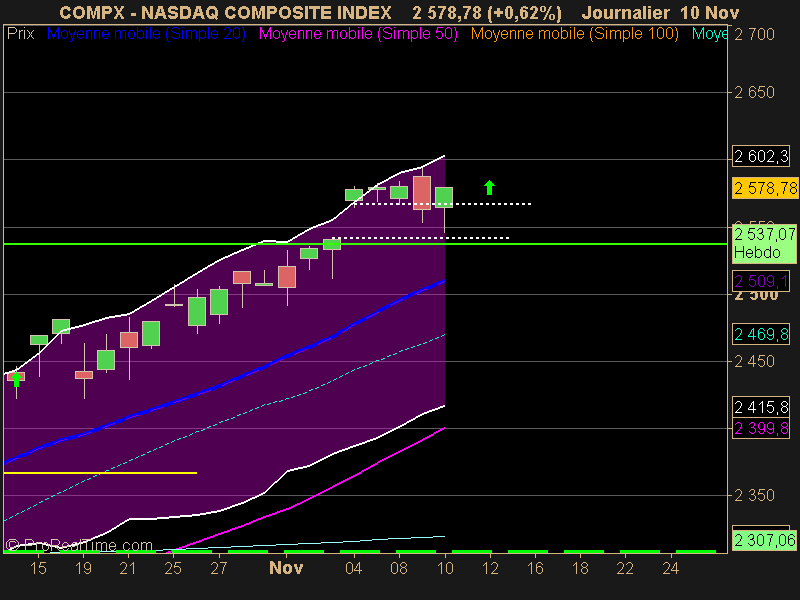
Task: Click the chart title 'COMPX - NASDAQ COMPOSITE INDEX'
Action: click(226, 12)
